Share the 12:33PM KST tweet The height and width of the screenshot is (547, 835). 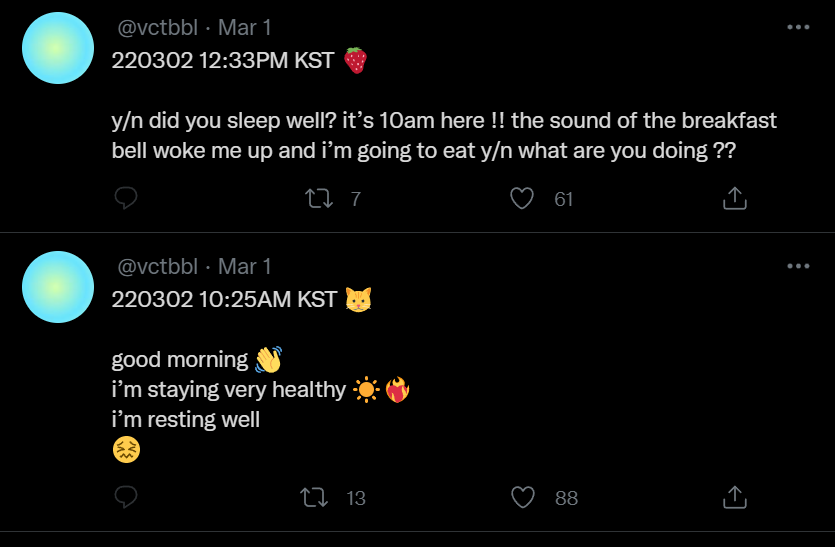pos(735,198)
